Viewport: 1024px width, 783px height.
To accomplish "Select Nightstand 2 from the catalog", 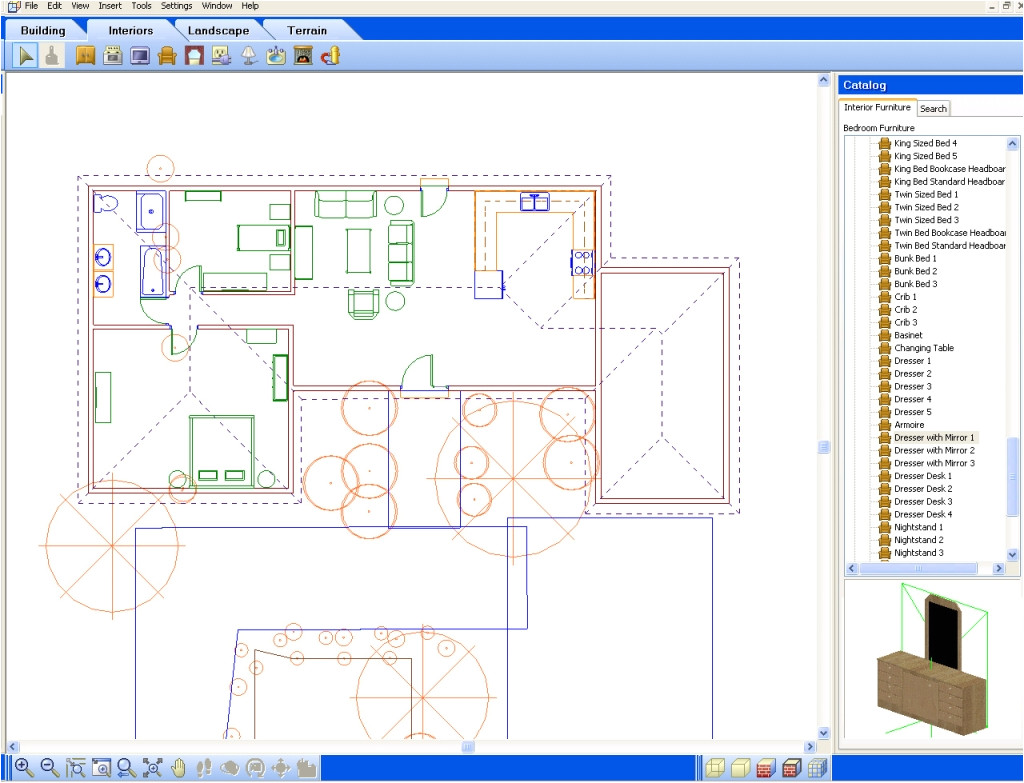I will [x=918, y=540].
